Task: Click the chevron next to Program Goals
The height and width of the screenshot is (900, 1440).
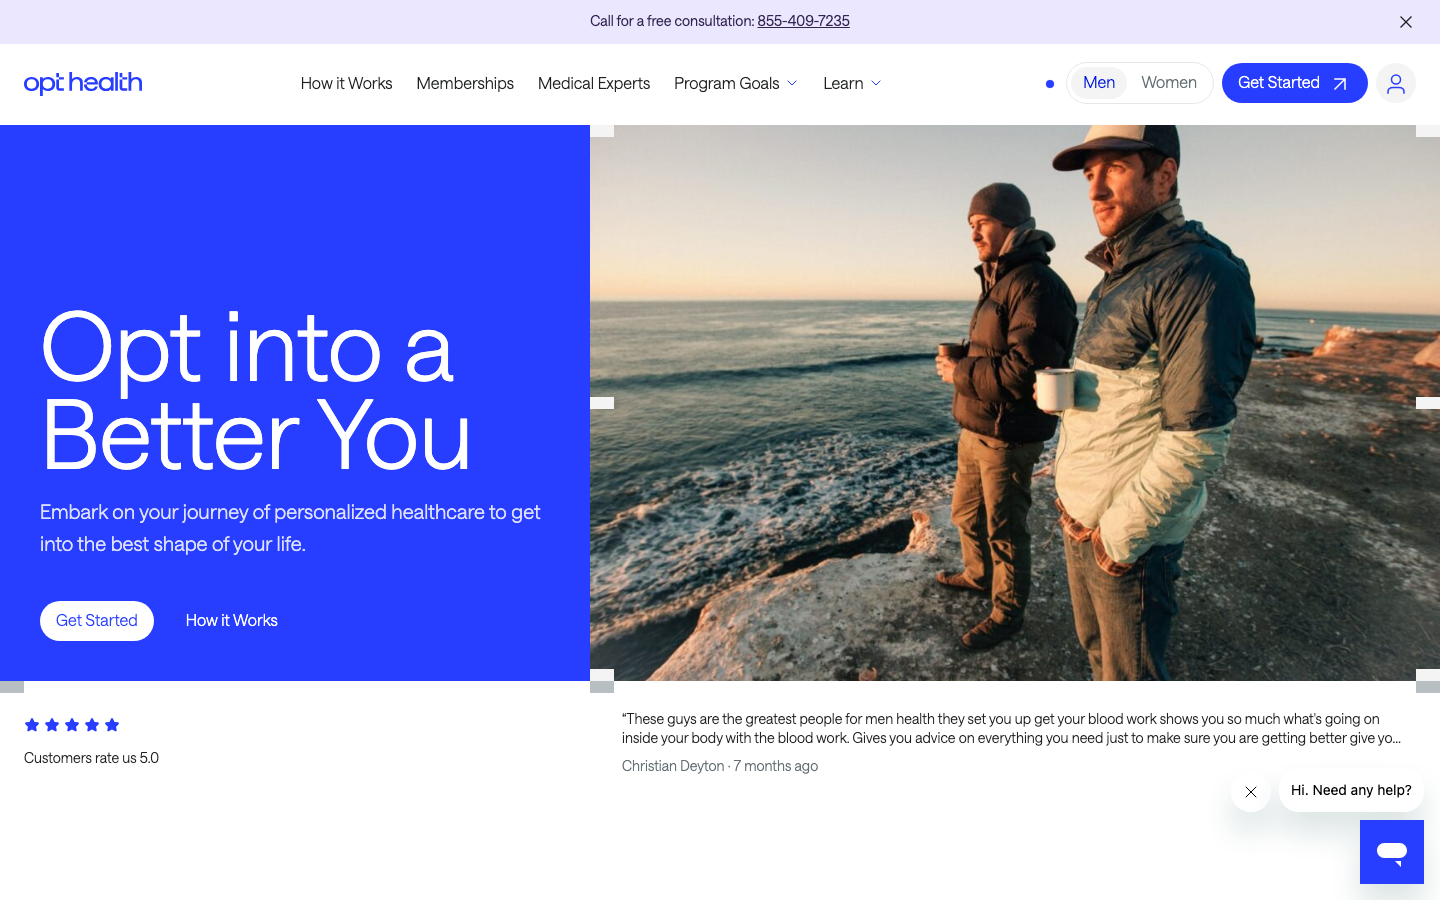Action: (x=792, y=84)
